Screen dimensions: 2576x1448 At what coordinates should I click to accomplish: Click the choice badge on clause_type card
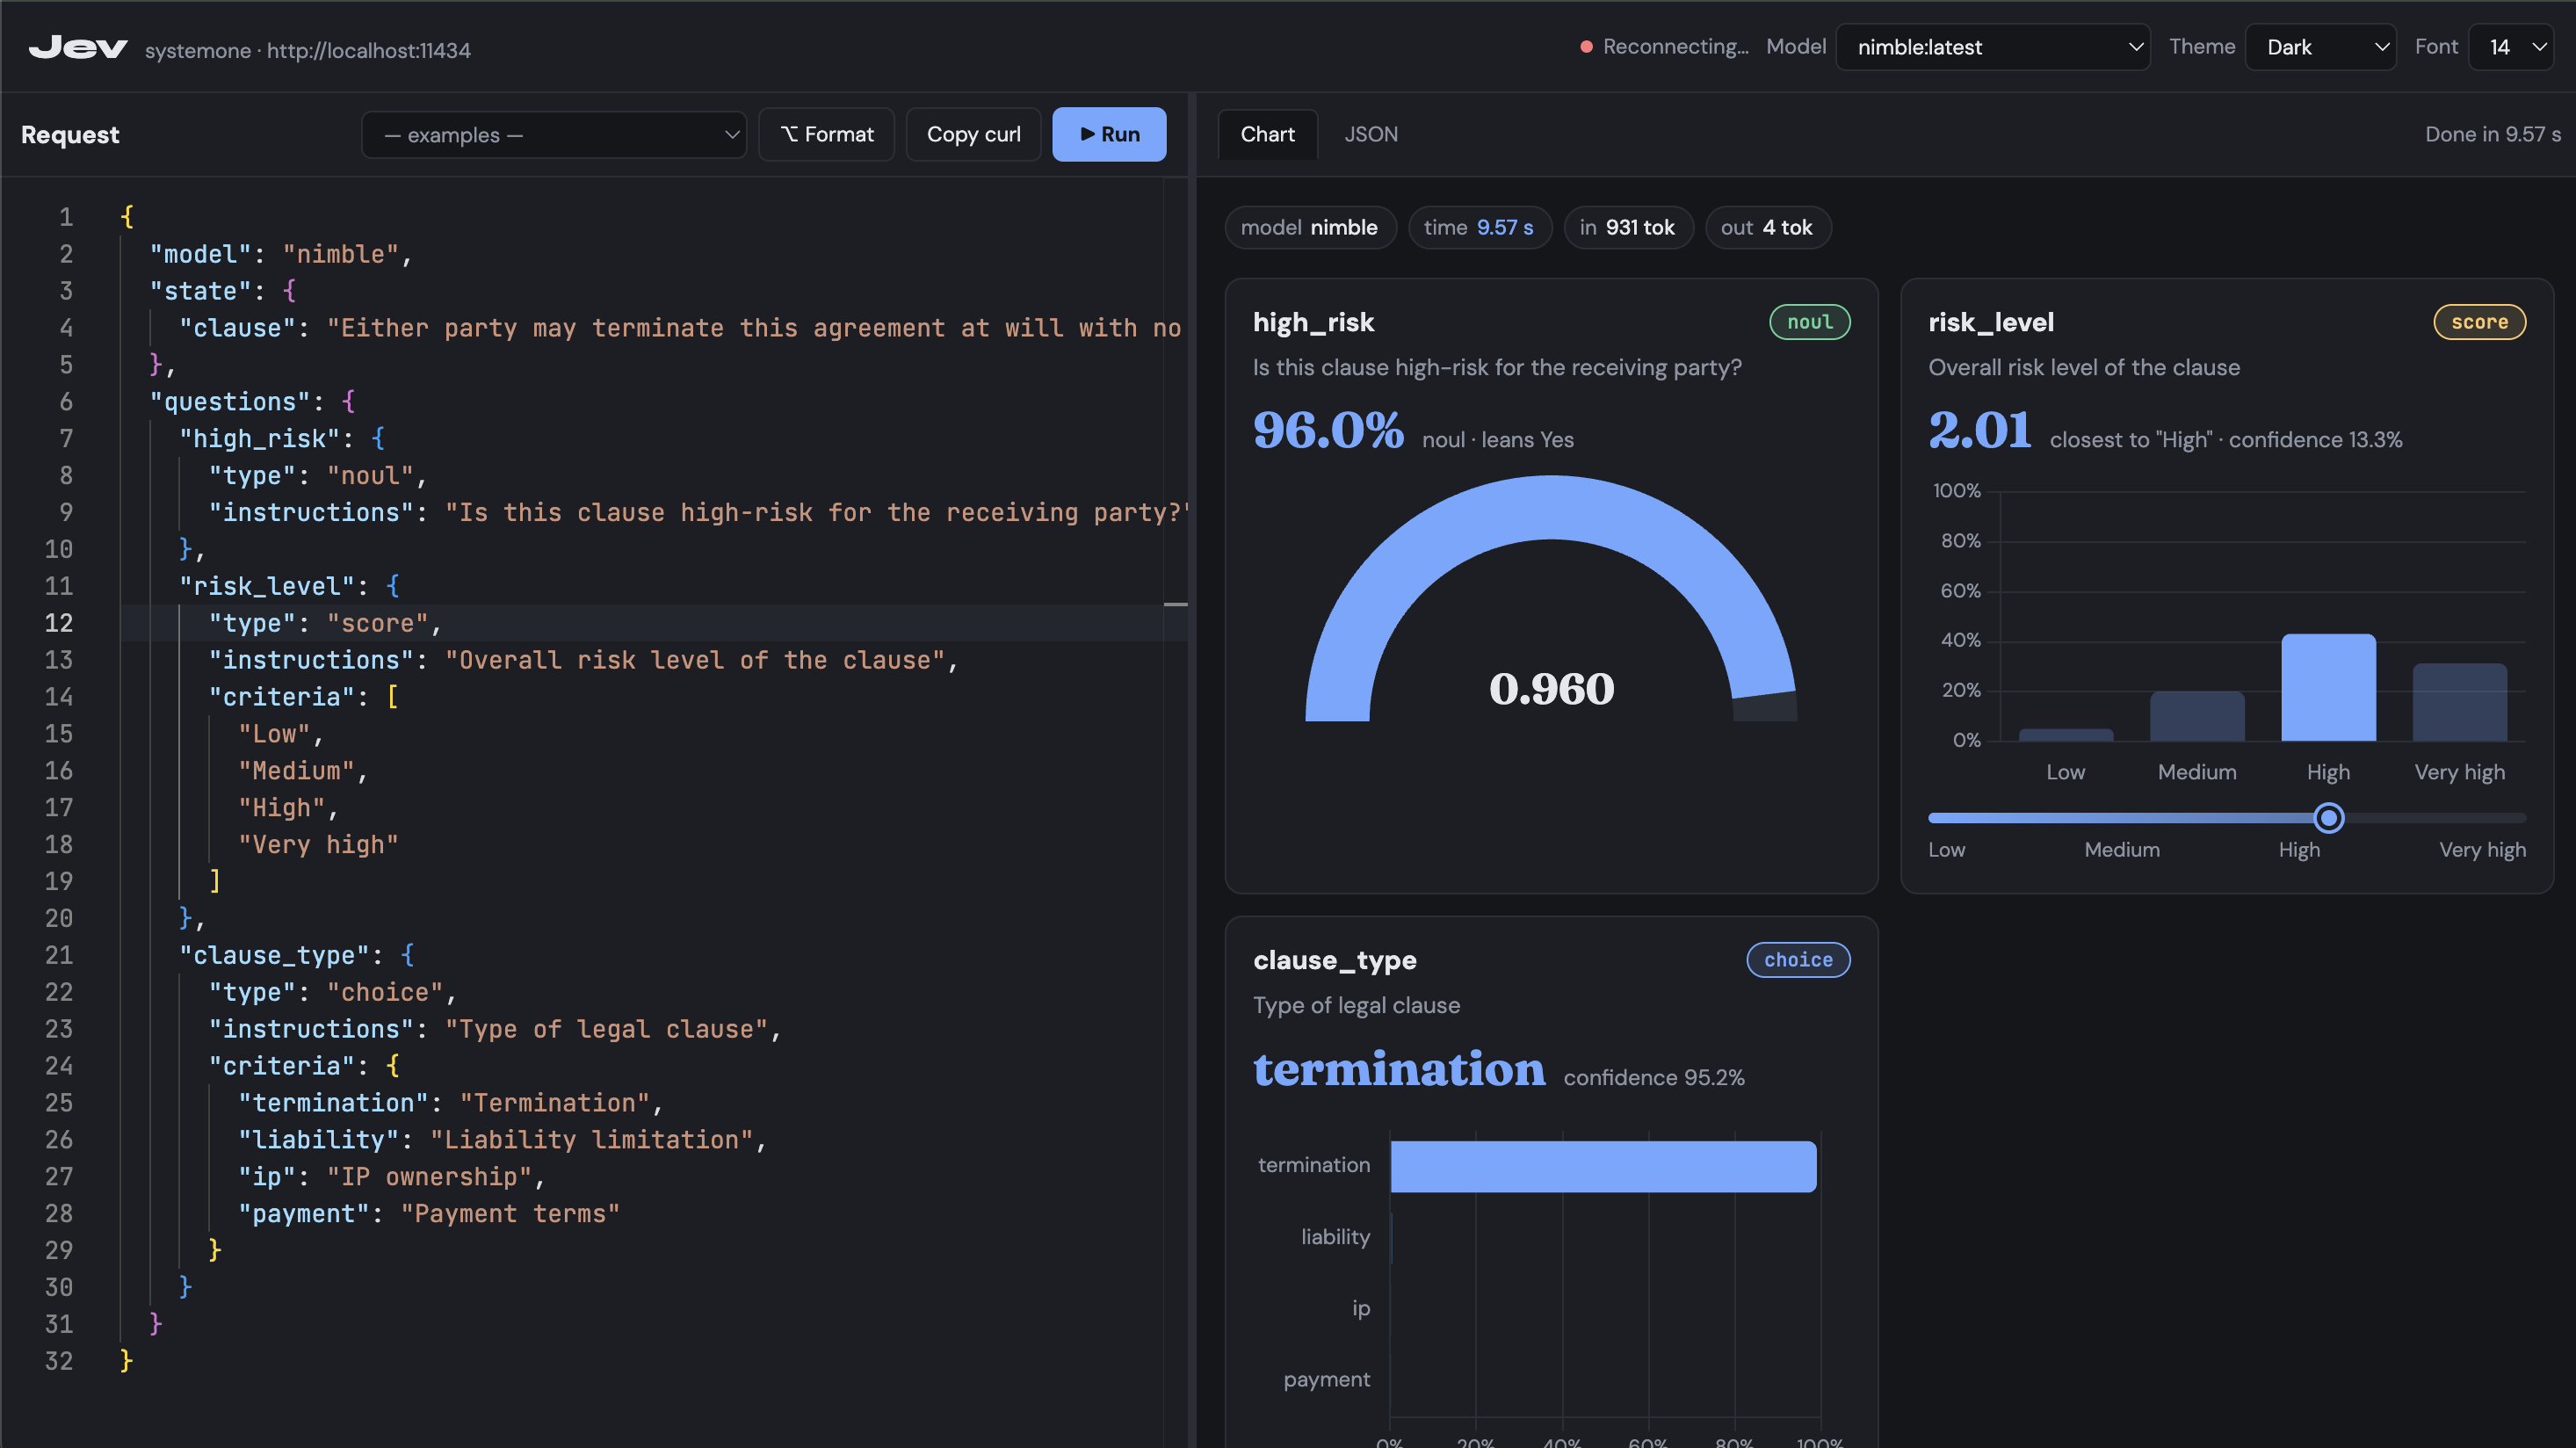(x=1798, y=960)
